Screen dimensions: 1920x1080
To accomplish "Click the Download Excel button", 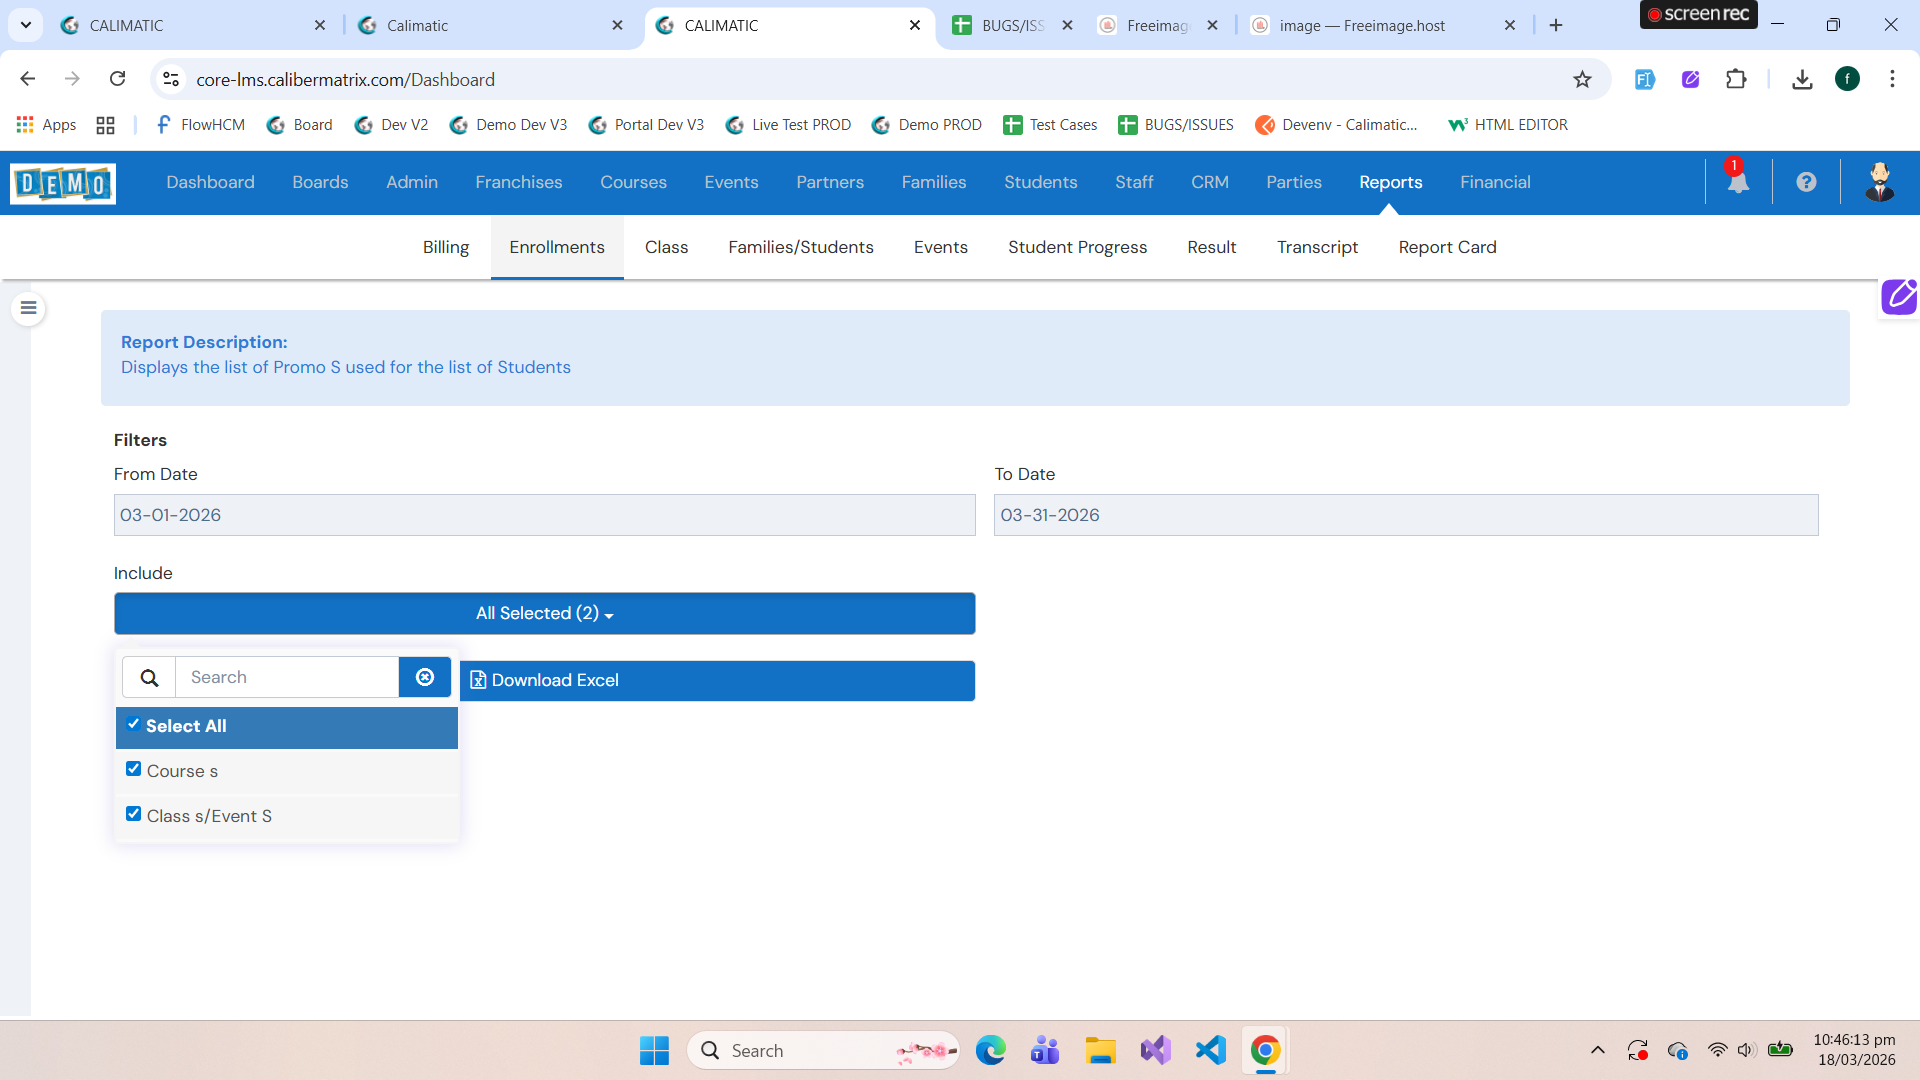I will (716, 680).
